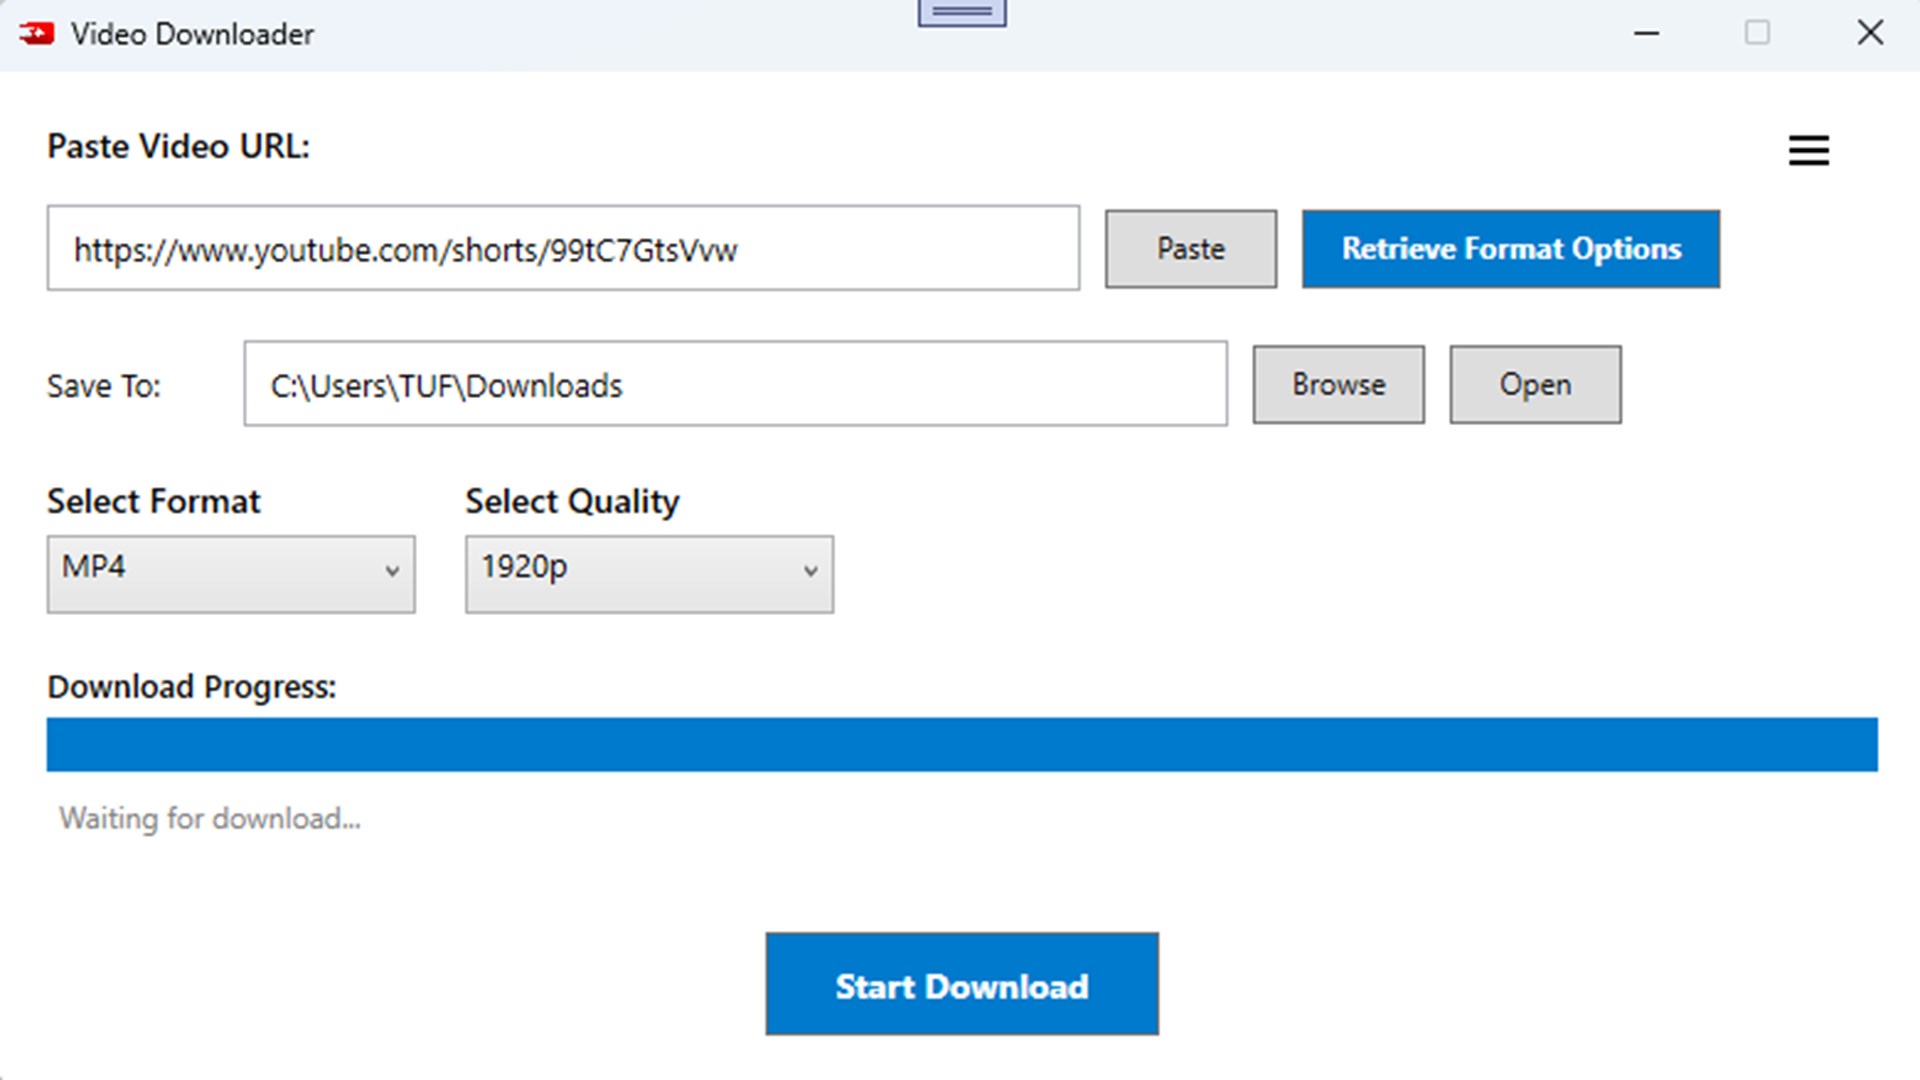Expand the Select Quality dropdown arrow

(810, 572)
